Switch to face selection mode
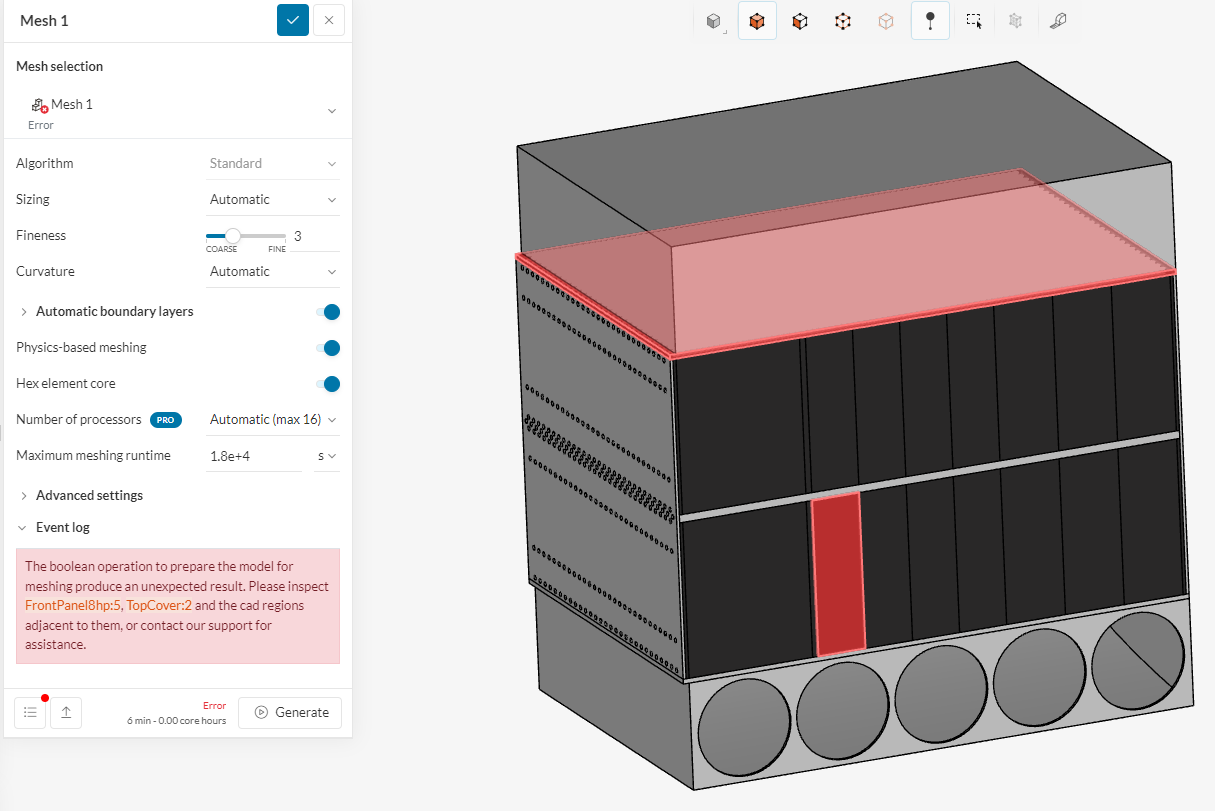The width and height of the screenshot is (1215, 811). click(800, 21)
